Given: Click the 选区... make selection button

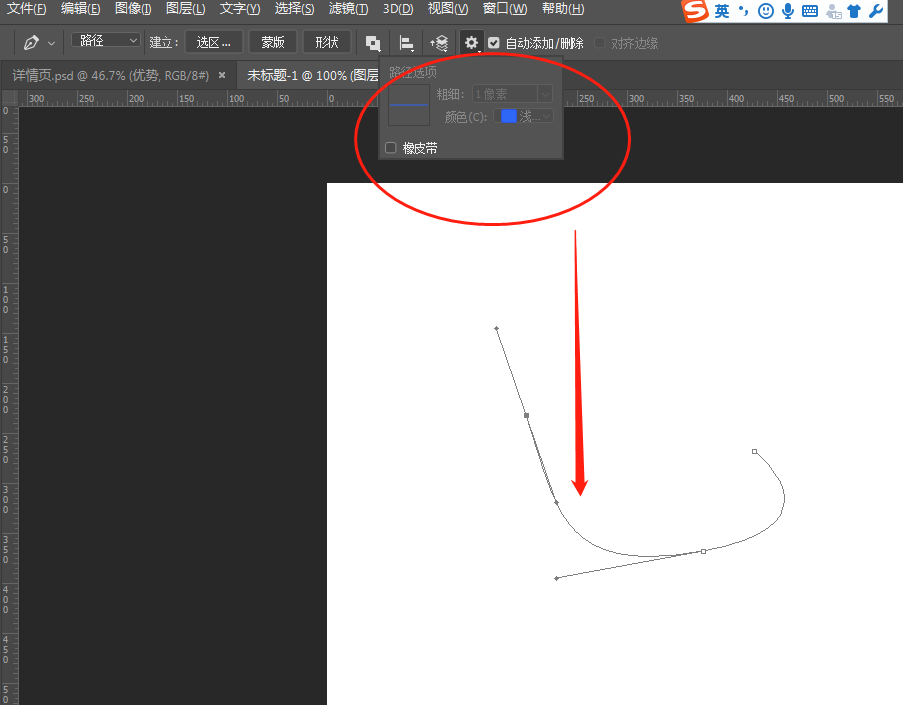Looking at the screenshot, I should (214, 43).
